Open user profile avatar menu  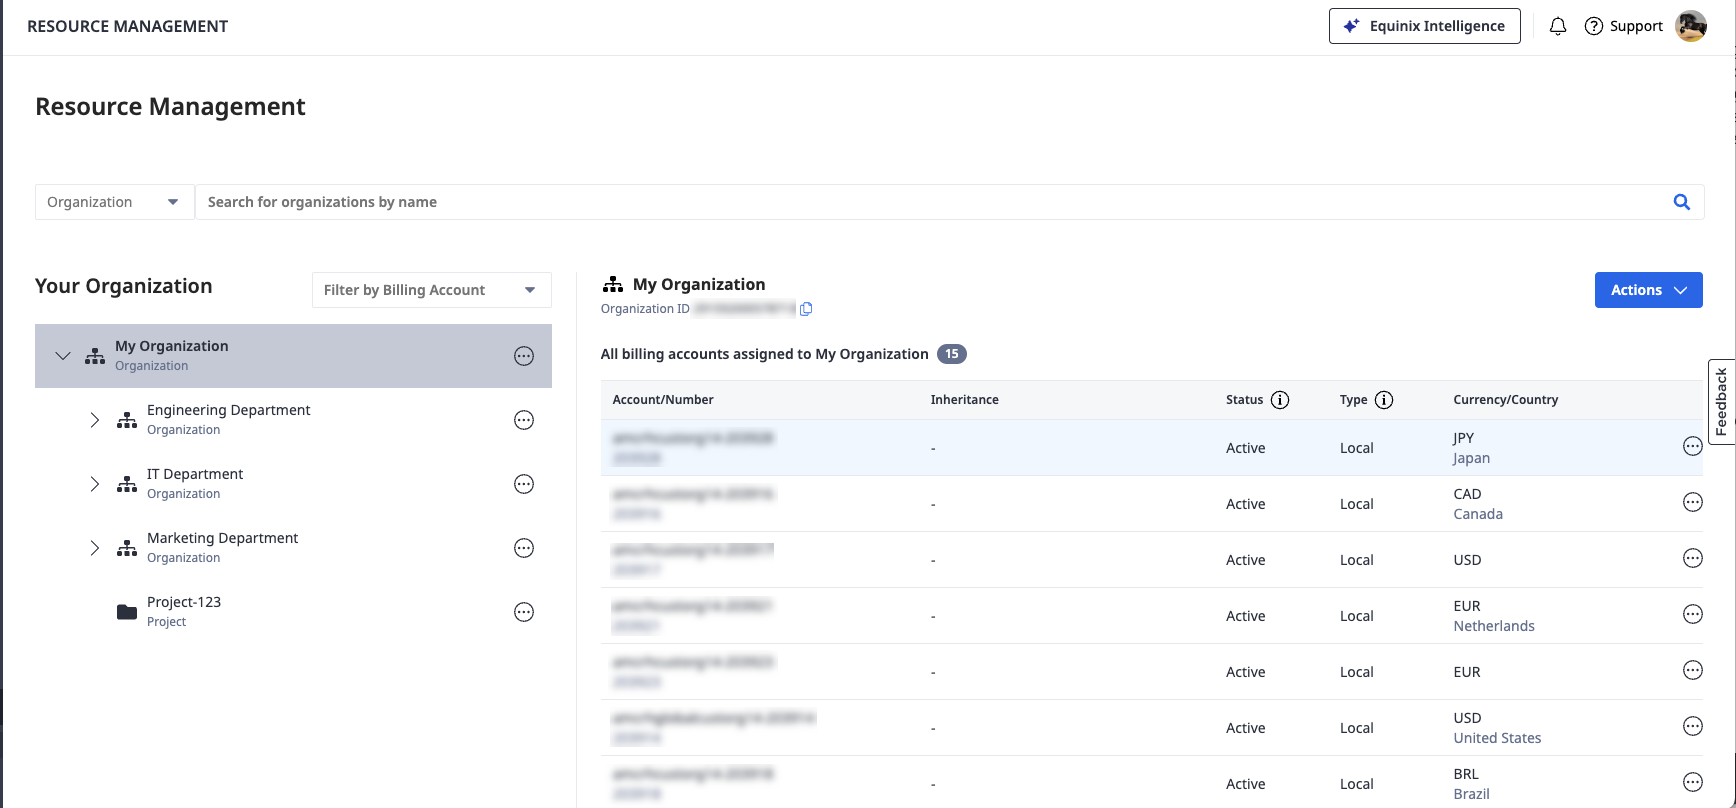point(1690,26)
